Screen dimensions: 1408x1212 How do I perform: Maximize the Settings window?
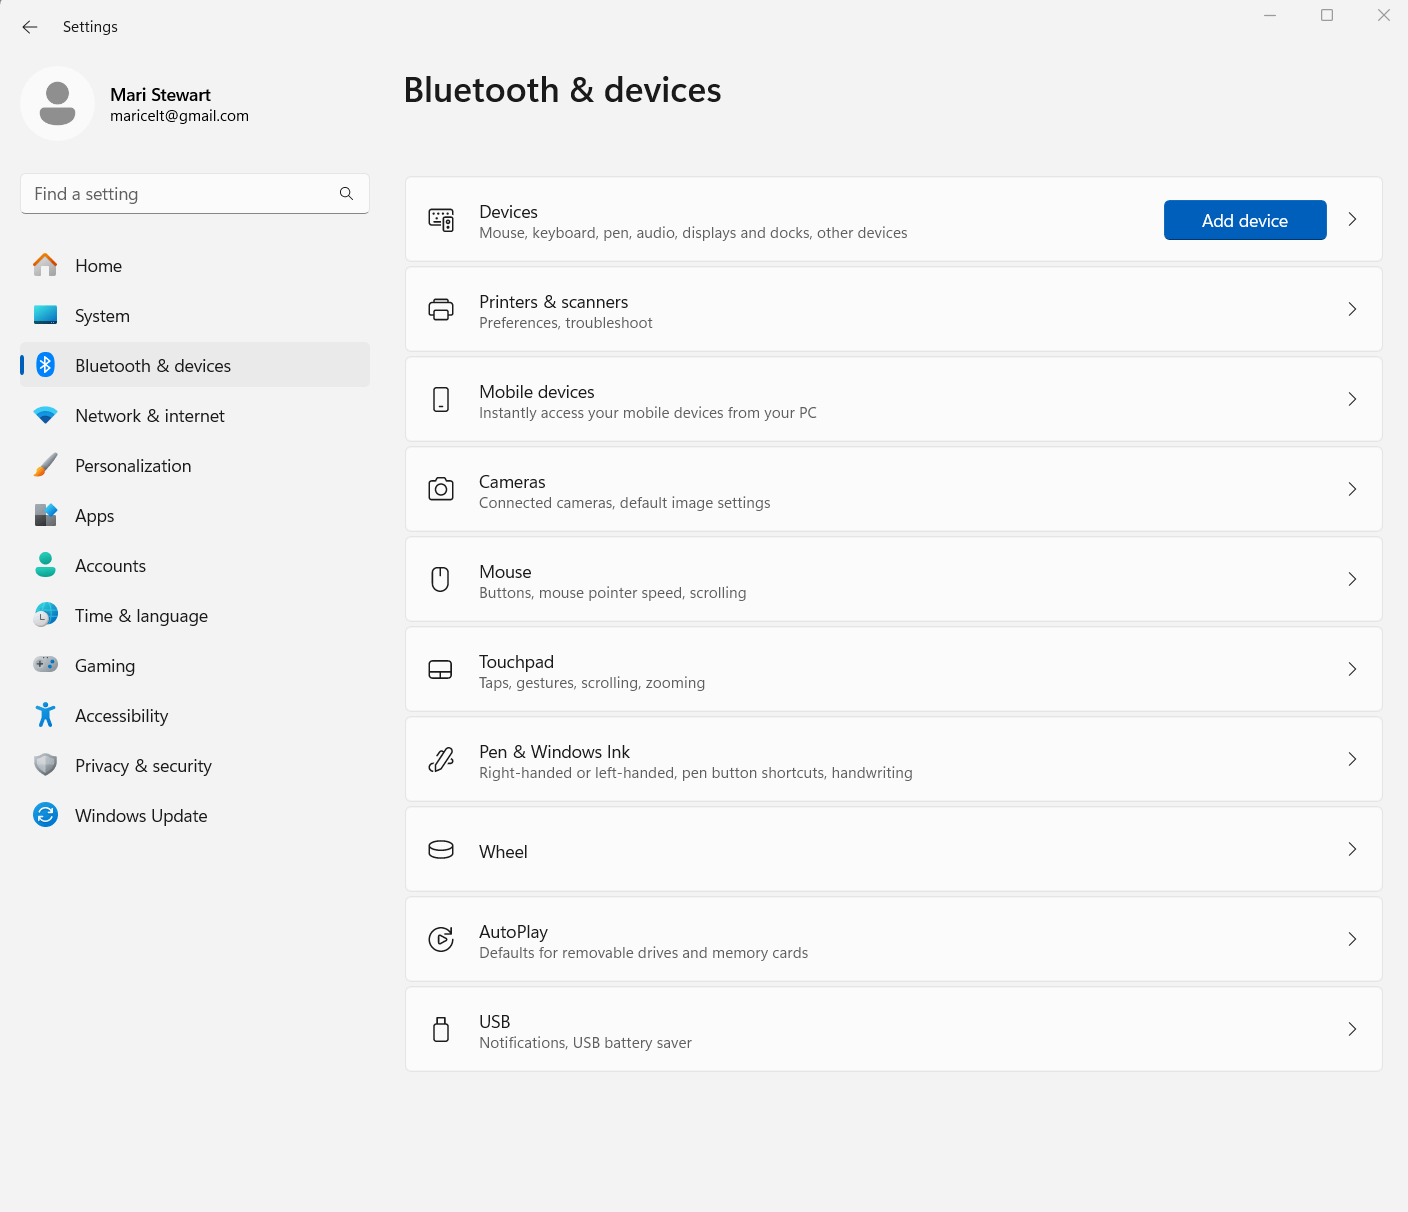pos(1327,15)
